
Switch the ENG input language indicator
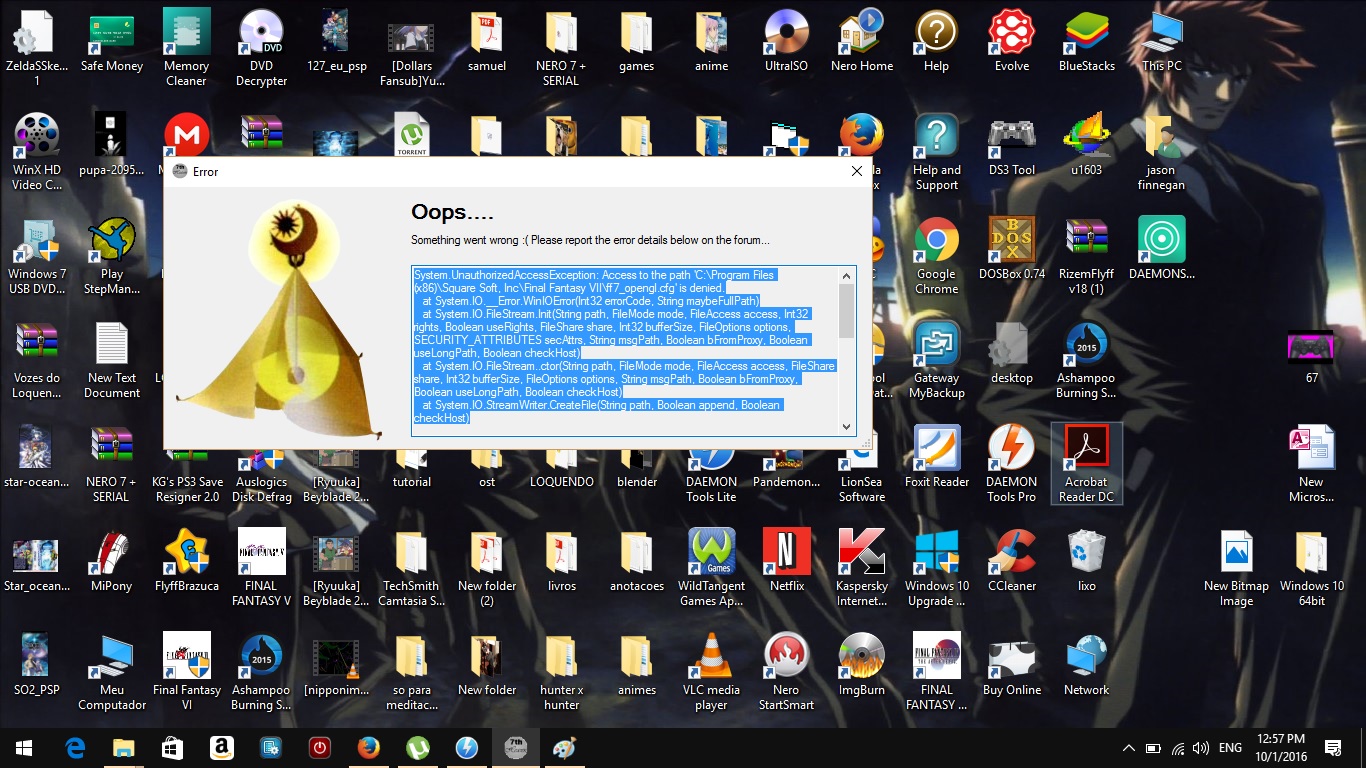tap(1230, 748)
